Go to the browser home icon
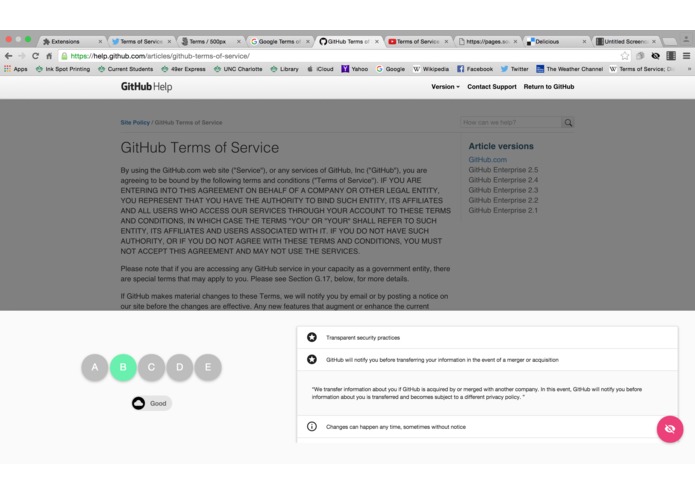695x494 pixels. (x=49, y=56)
